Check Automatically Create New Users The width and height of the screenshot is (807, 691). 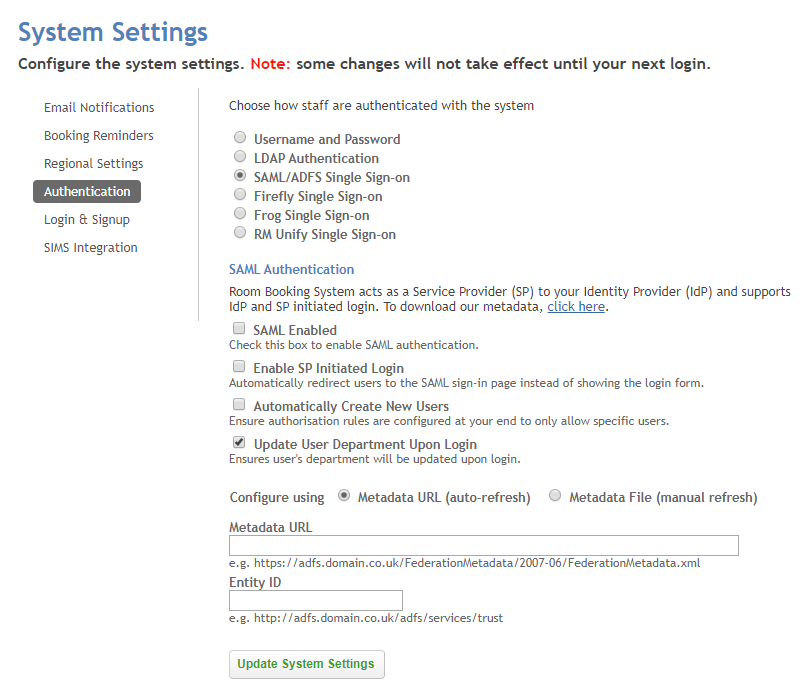click(x=239, y=405)
